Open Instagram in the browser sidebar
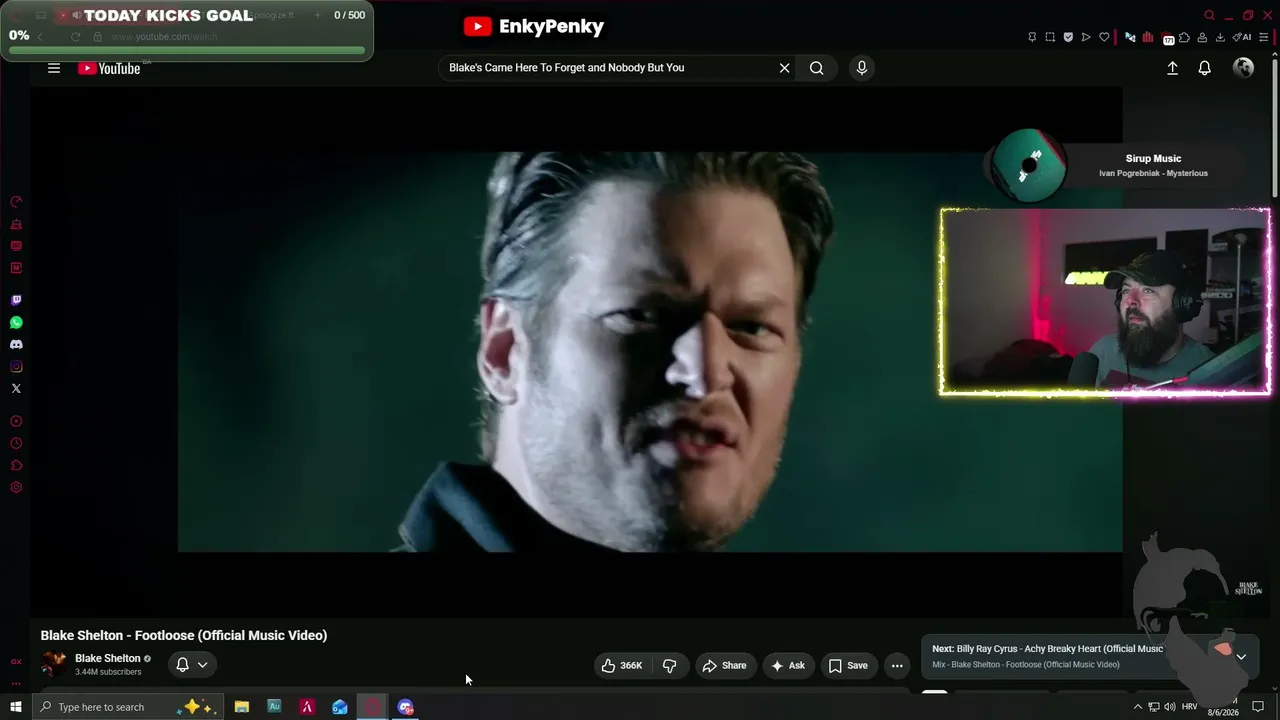 point(16,366)
